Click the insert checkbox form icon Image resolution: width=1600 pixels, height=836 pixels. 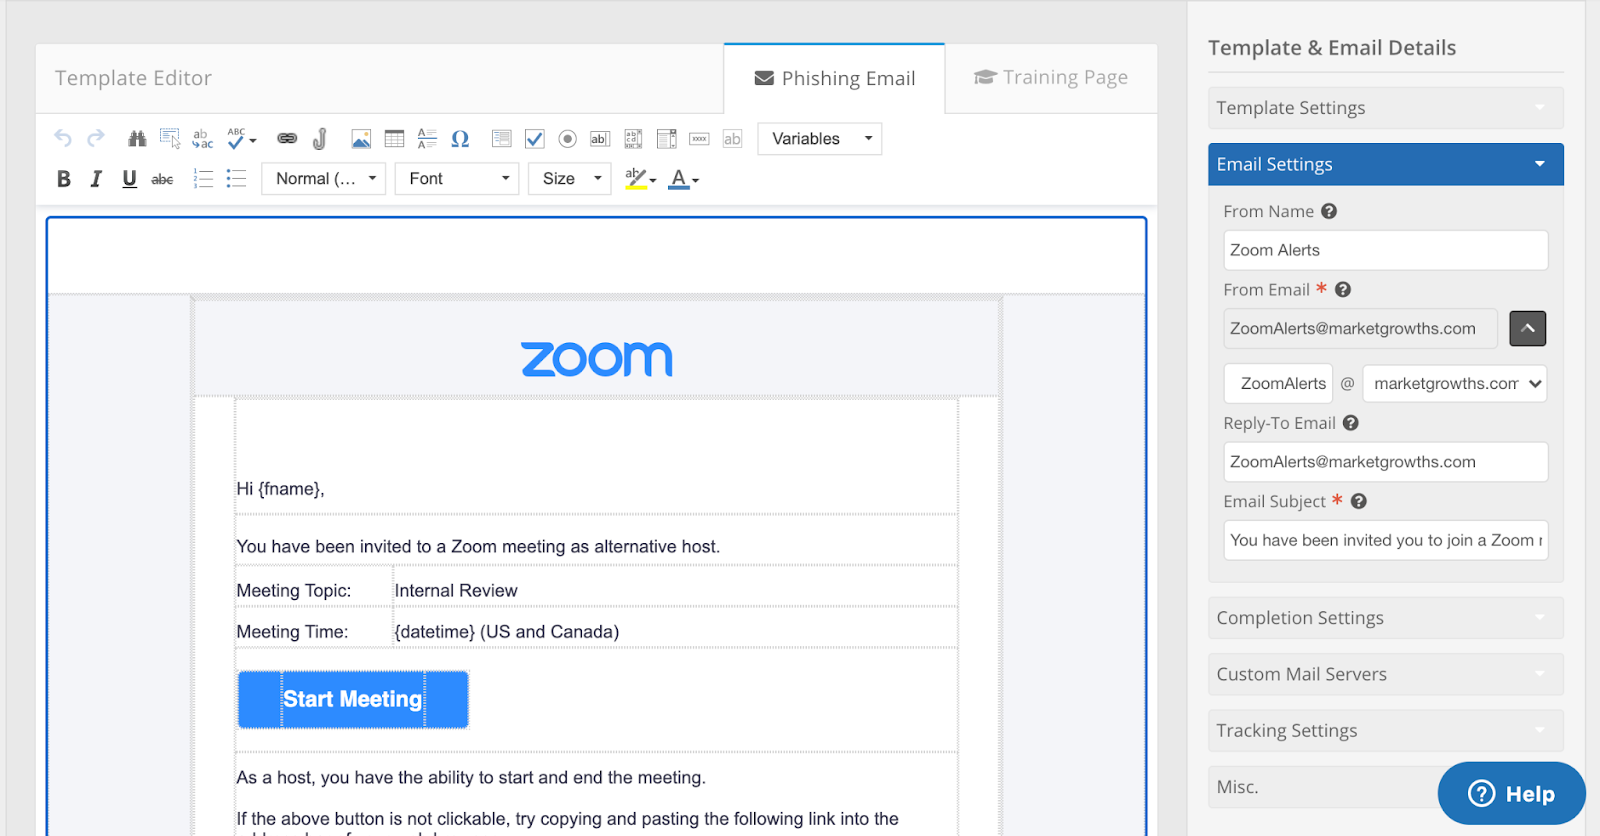(535, 139)
